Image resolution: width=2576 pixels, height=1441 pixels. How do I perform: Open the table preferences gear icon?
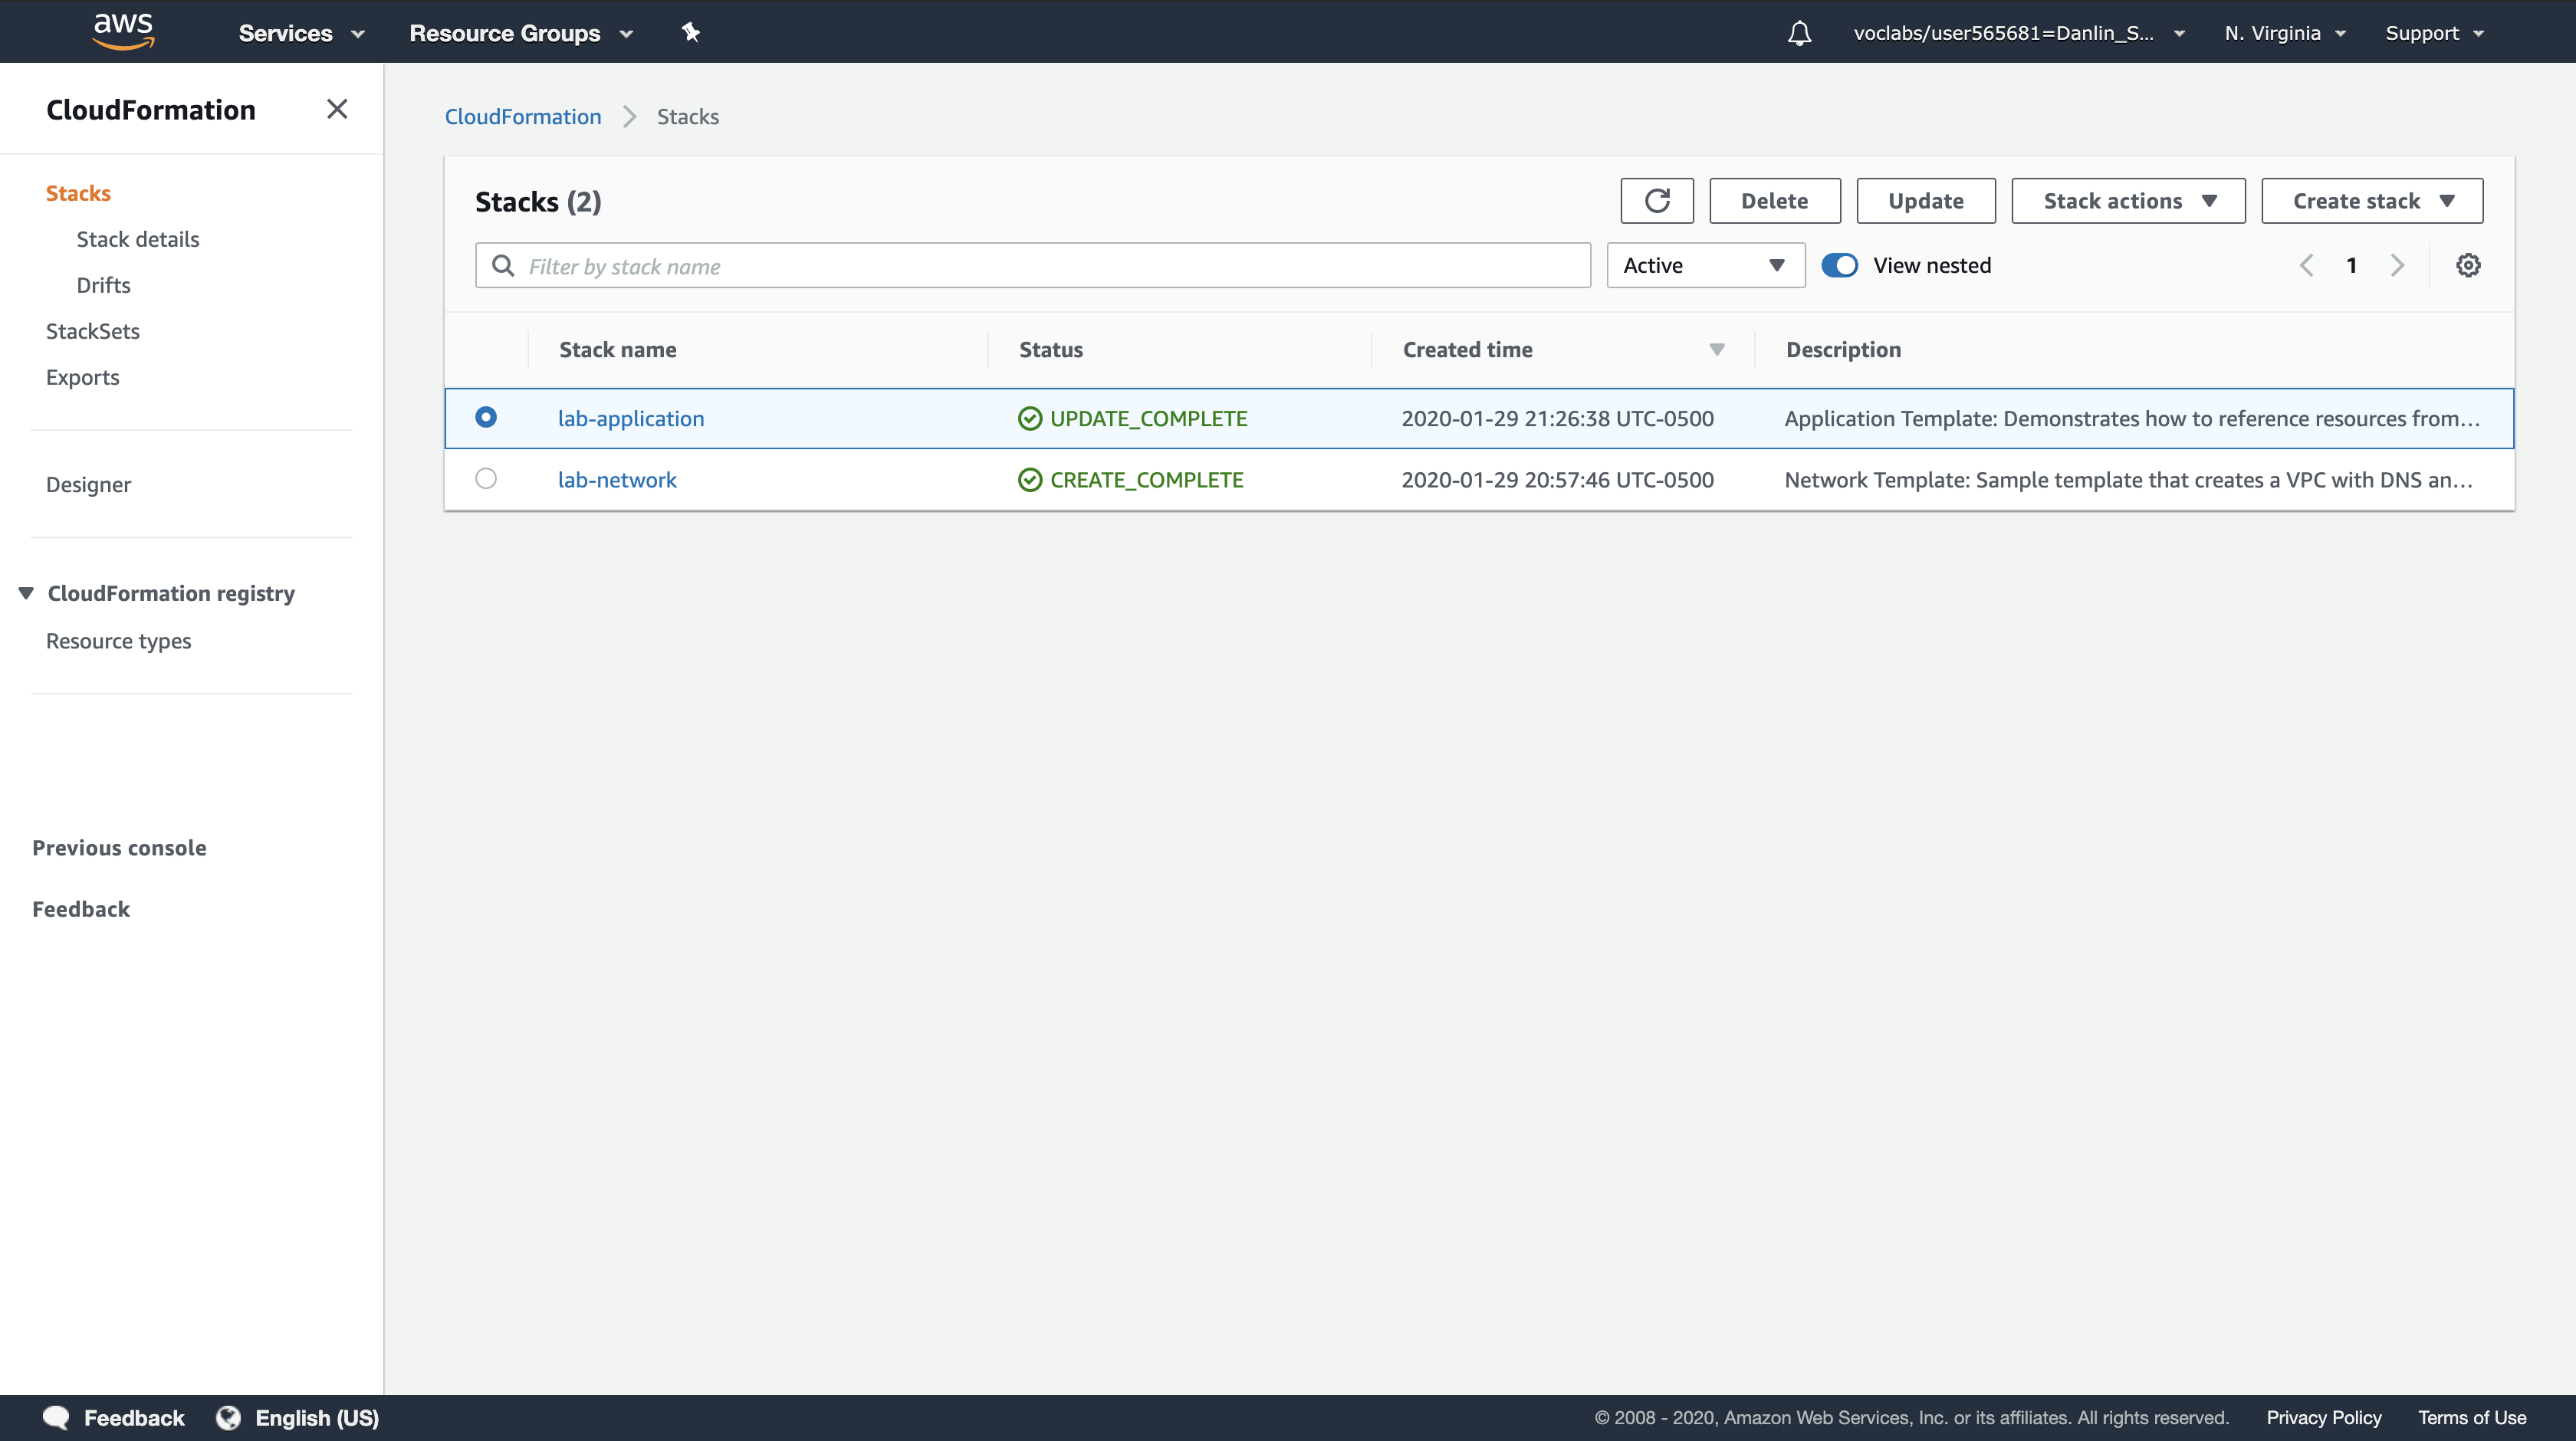click(x=2467, y=265)
